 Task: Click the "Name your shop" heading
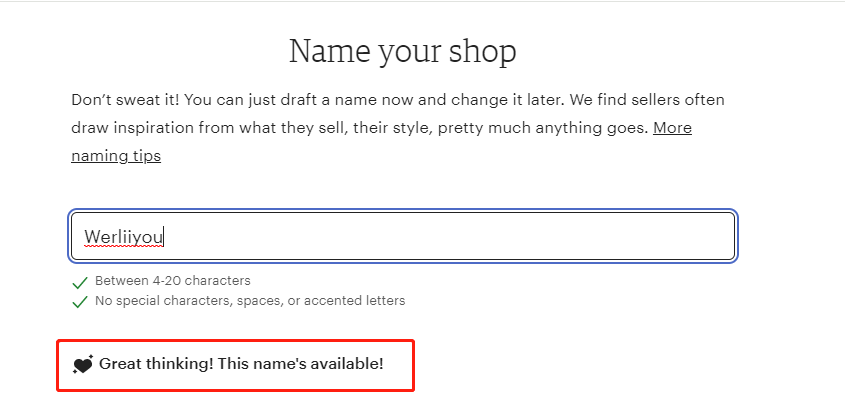click(x=402, y=51)
